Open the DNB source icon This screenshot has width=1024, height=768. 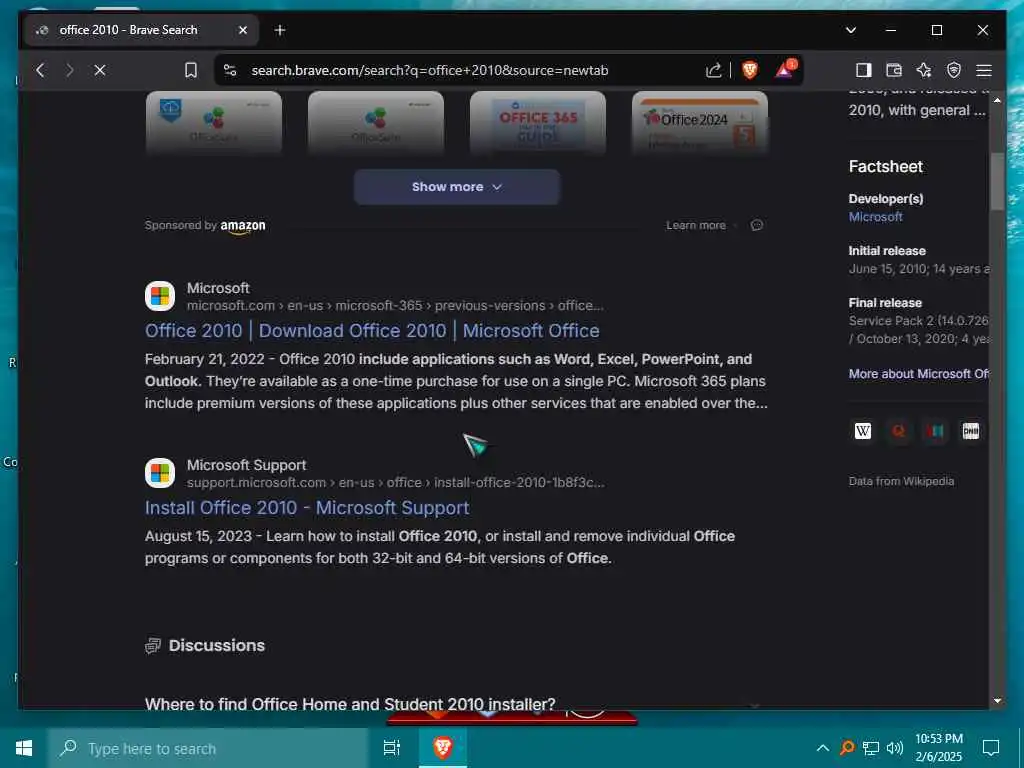[970, 431]
